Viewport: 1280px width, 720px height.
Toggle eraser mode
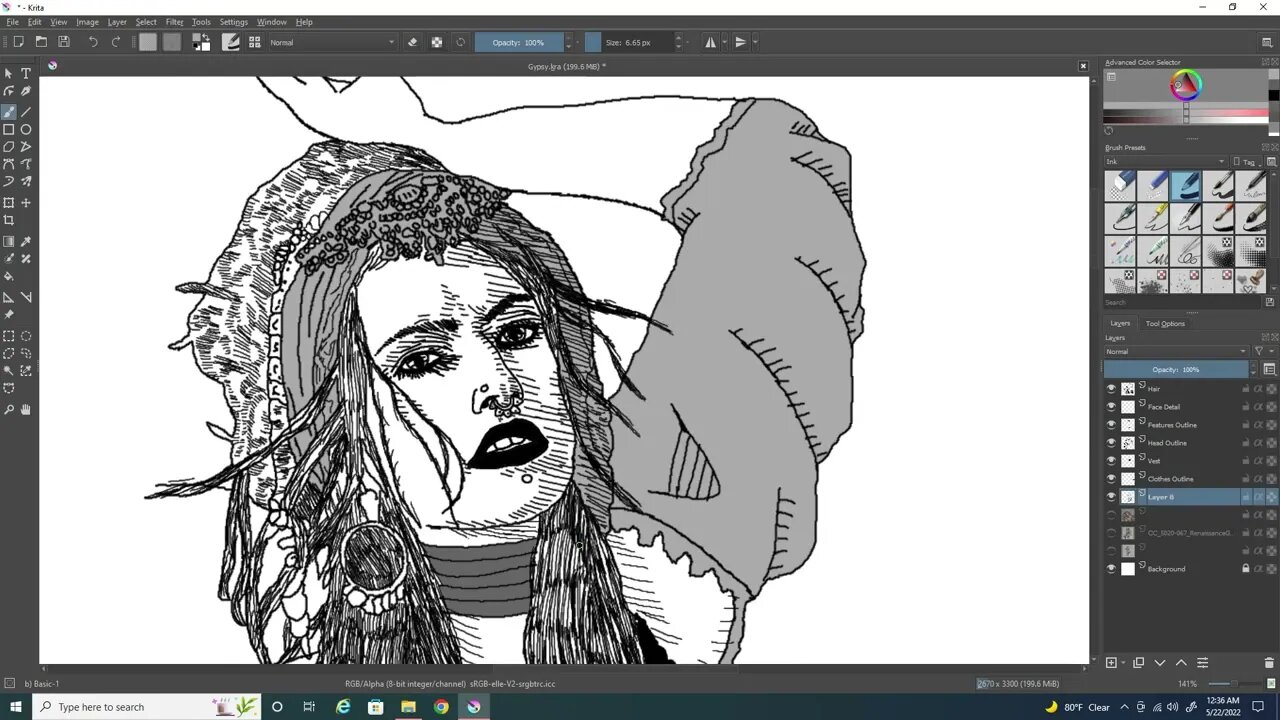click(x=413, y=42)
